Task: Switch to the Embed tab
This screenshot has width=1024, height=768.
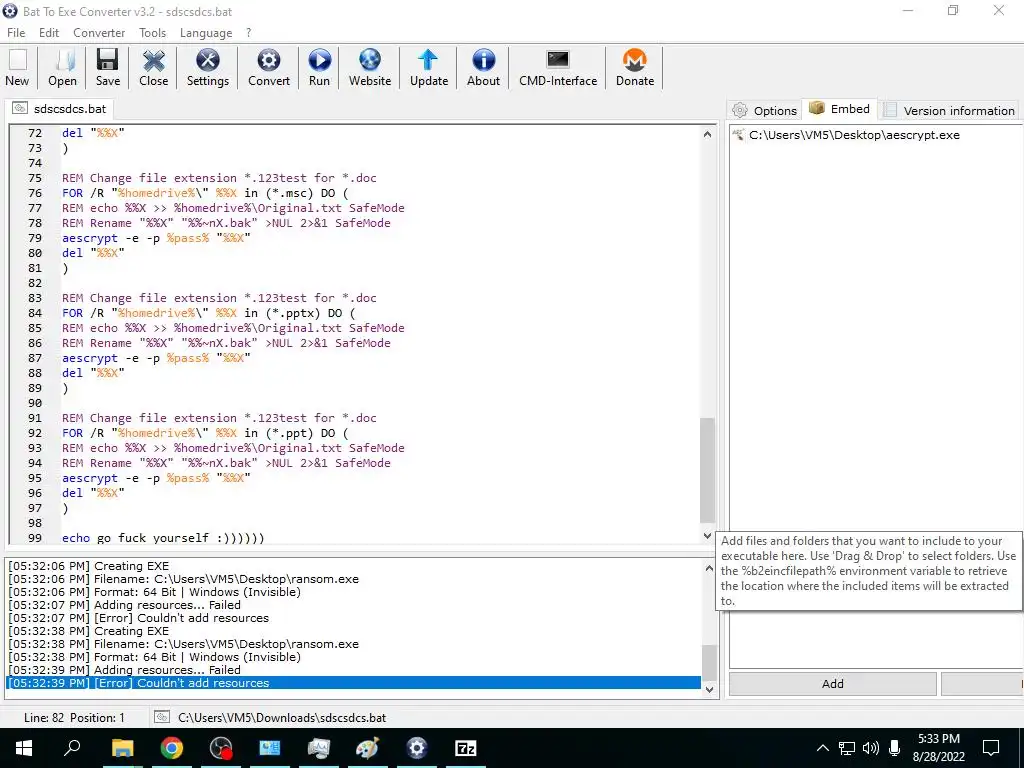Action: pyautogui.click(x=839, y=109)
